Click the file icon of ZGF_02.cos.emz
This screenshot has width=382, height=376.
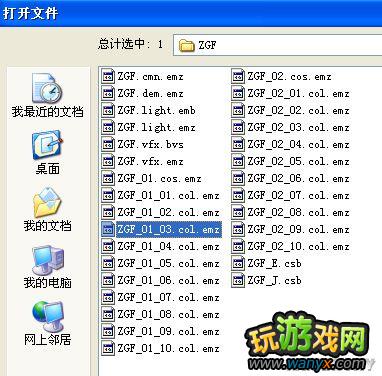[238, 76]
